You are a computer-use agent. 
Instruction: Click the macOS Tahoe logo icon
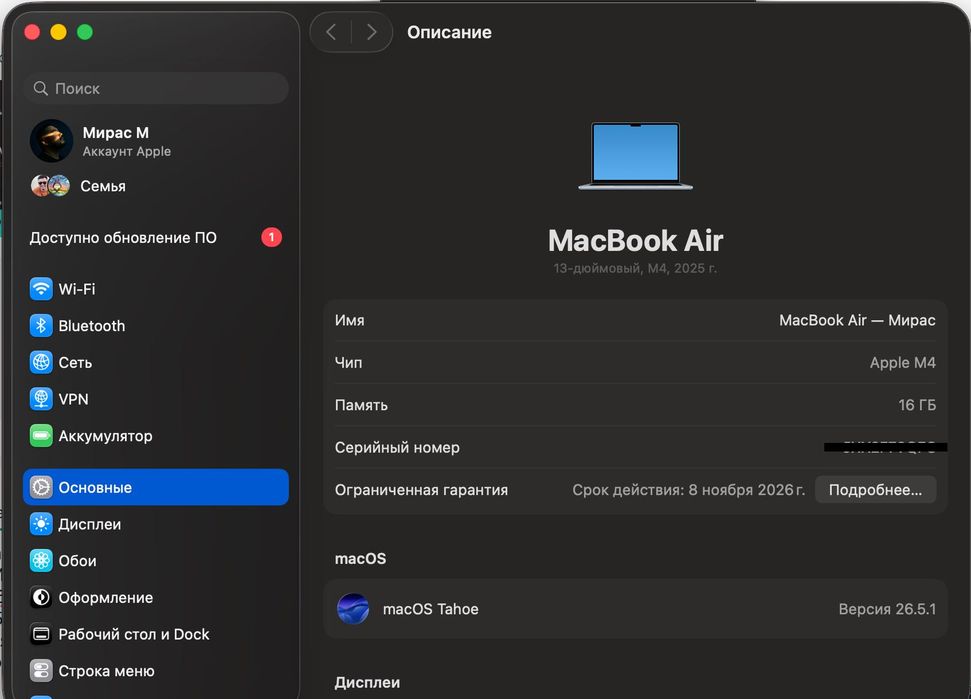[353, 609]
